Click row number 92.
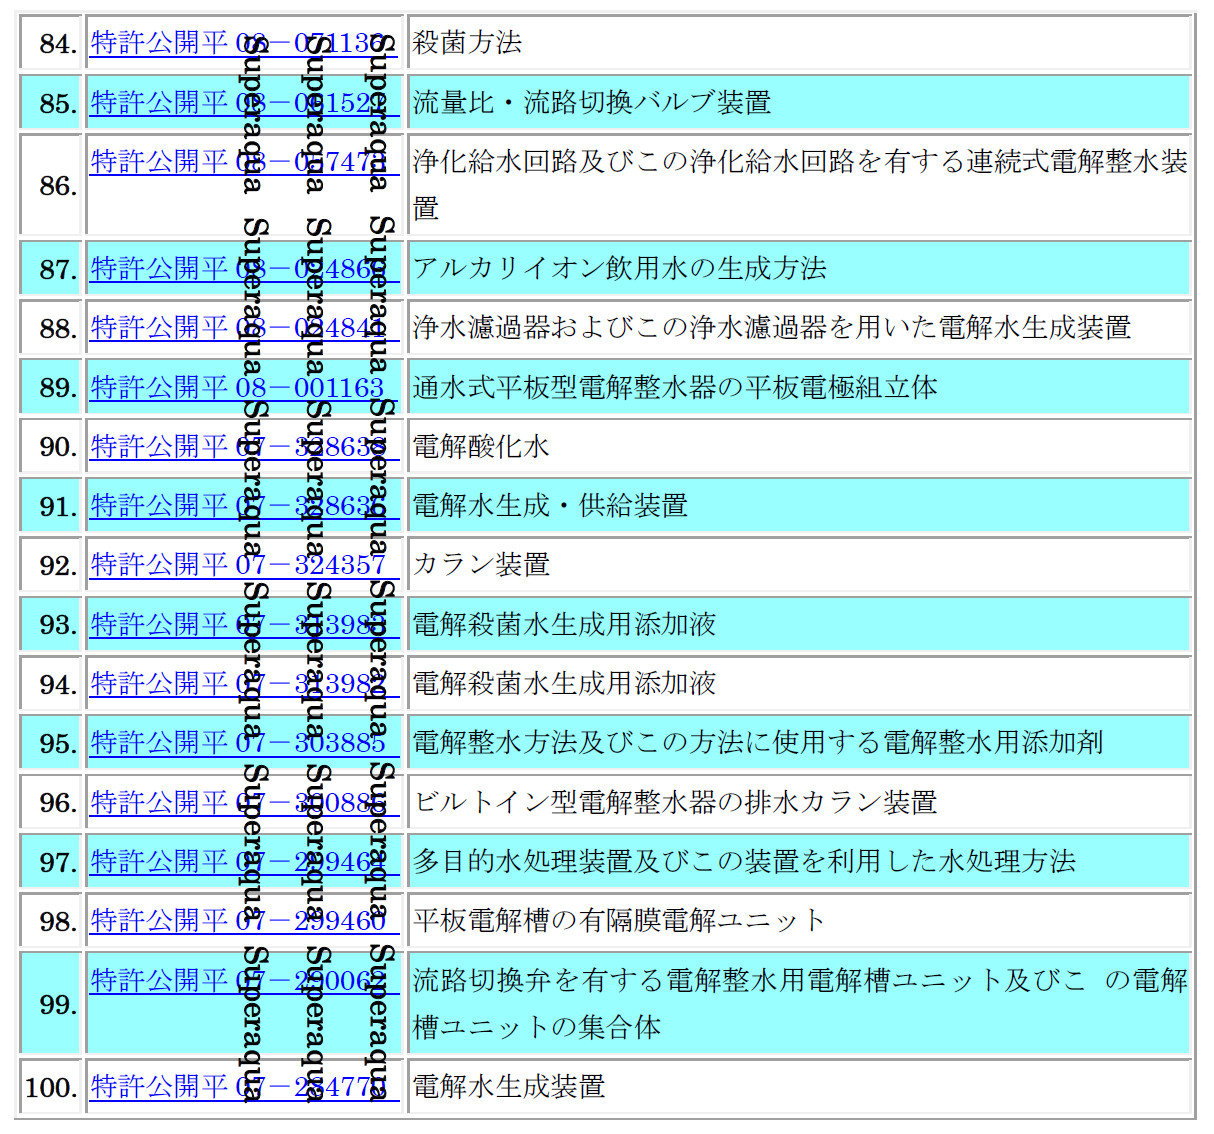1214x1134 pixels. [59, 566]
